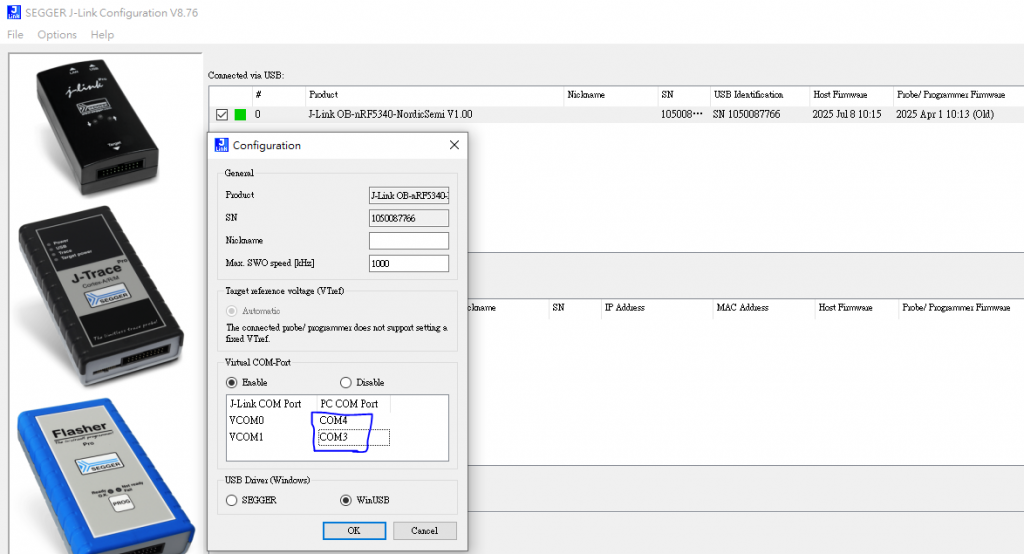1024x554 pixels.
Task: Close the Configuration dialog
Action: (x=455, y=145)
